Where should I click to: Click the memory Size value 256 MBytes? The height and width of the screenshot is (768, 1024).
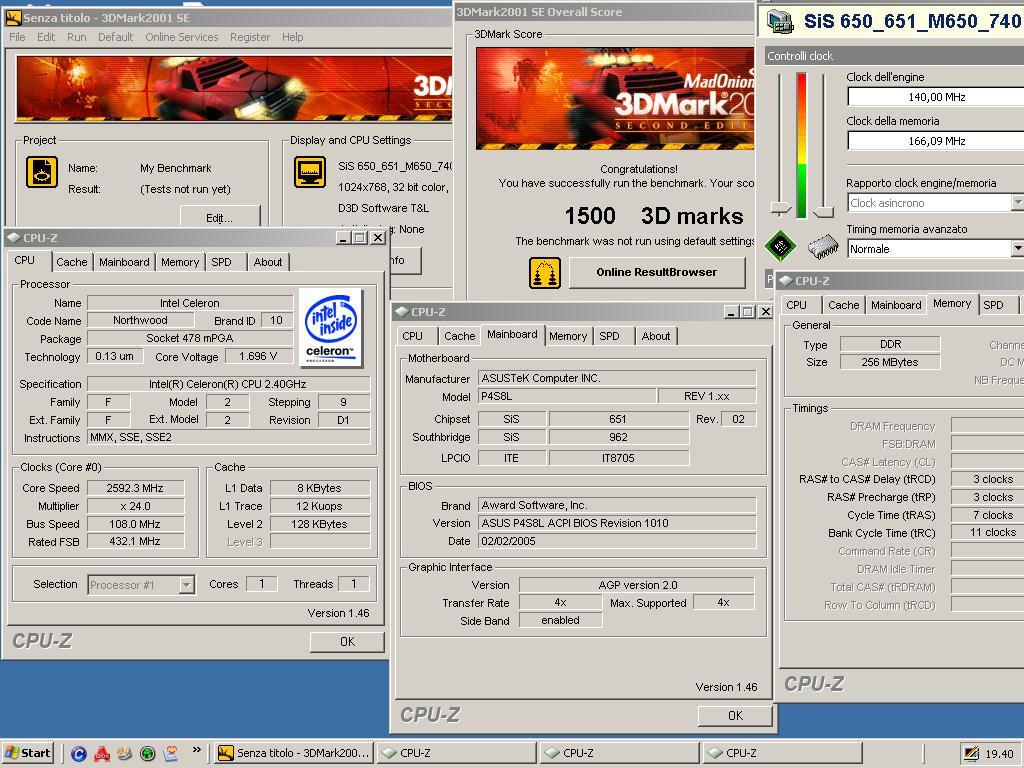point(890,362)
